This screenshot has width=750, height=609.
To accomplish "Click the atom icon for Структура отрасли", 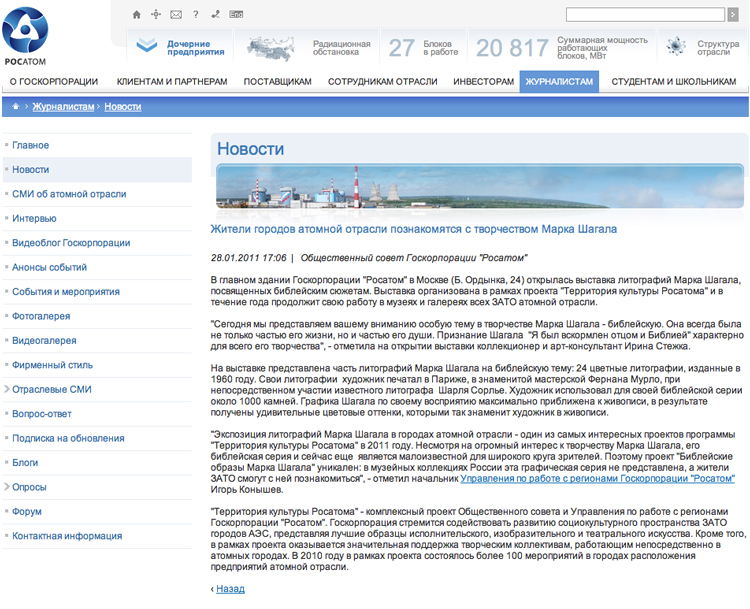I will click(x=676, y=46).
